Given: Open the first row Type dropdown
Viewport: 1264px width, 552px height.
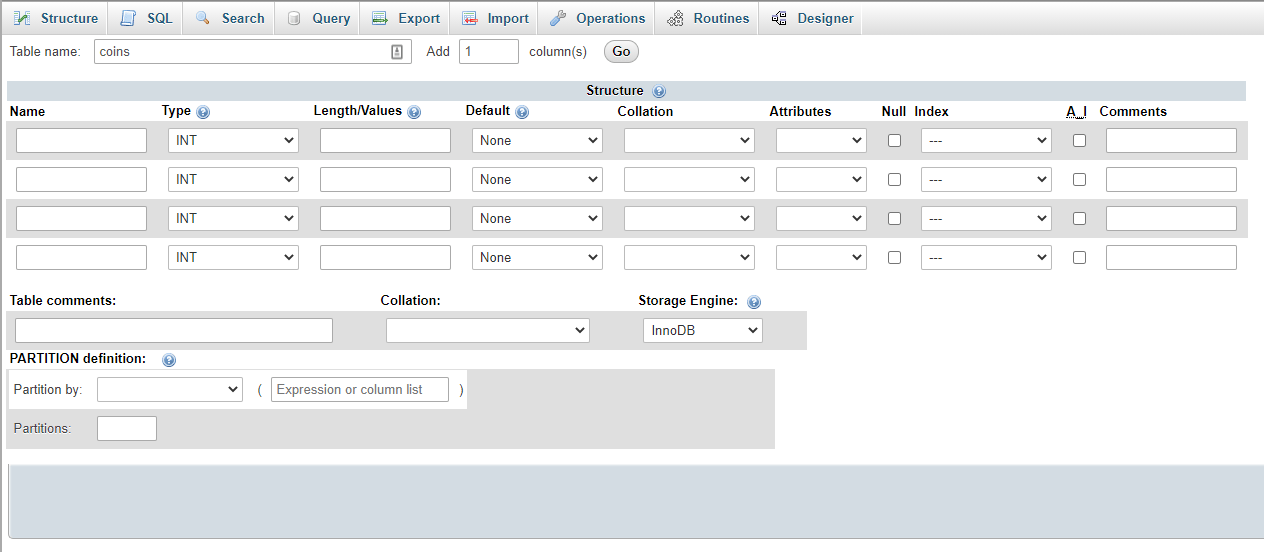Looking at the screenshot, I should pos(233,141).
